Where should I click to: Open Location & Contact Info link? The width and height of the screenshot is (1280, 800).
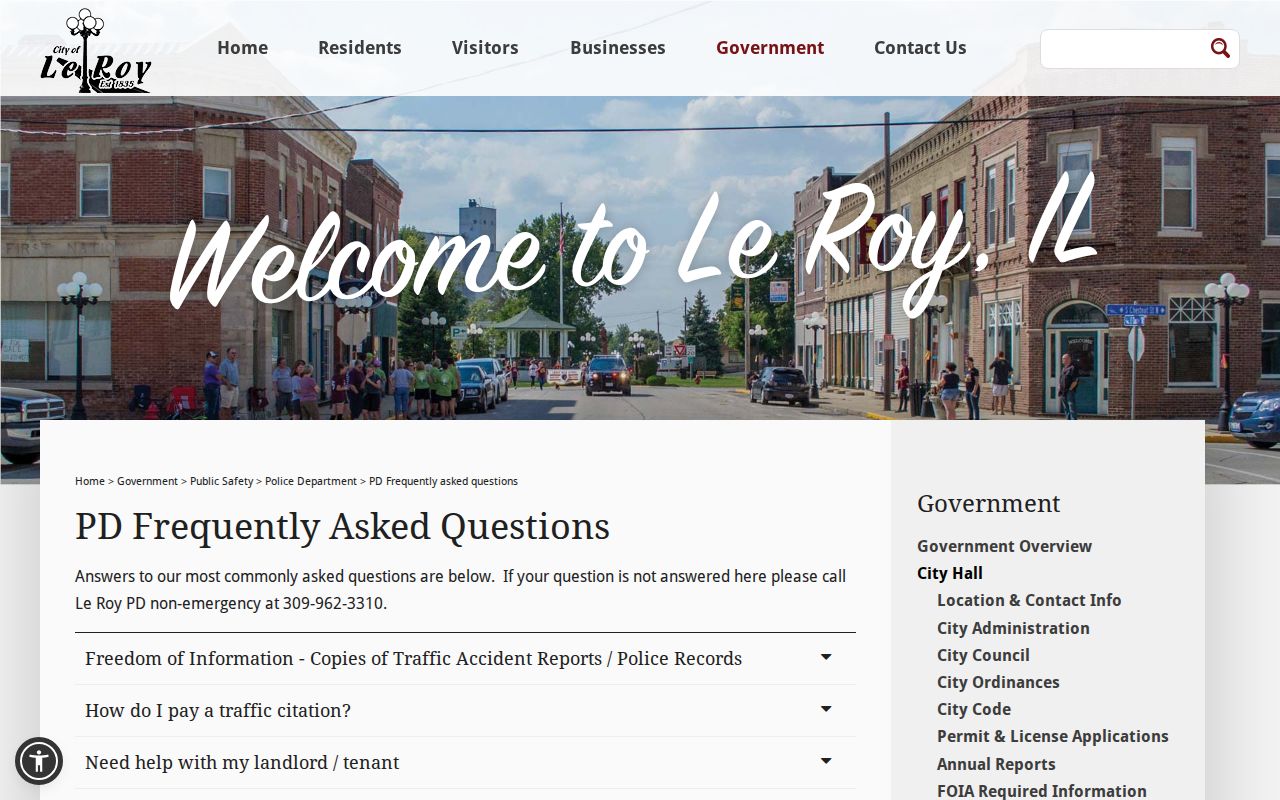pyautogui.click(x=1029, y=600)
